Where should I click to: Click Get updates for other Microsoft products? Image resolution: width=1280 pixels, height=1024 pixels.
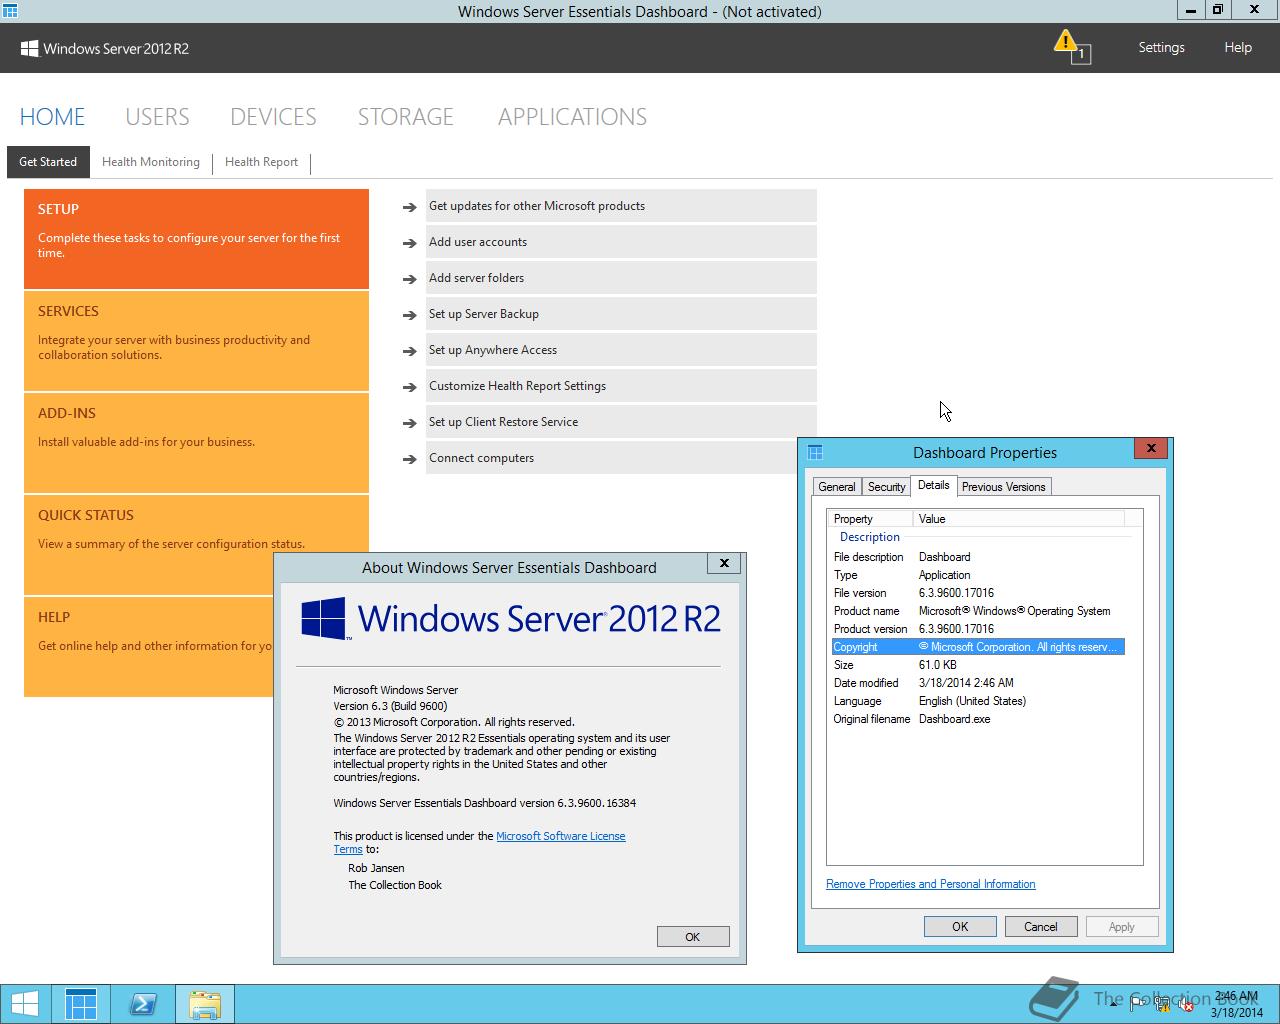point(621,206)
